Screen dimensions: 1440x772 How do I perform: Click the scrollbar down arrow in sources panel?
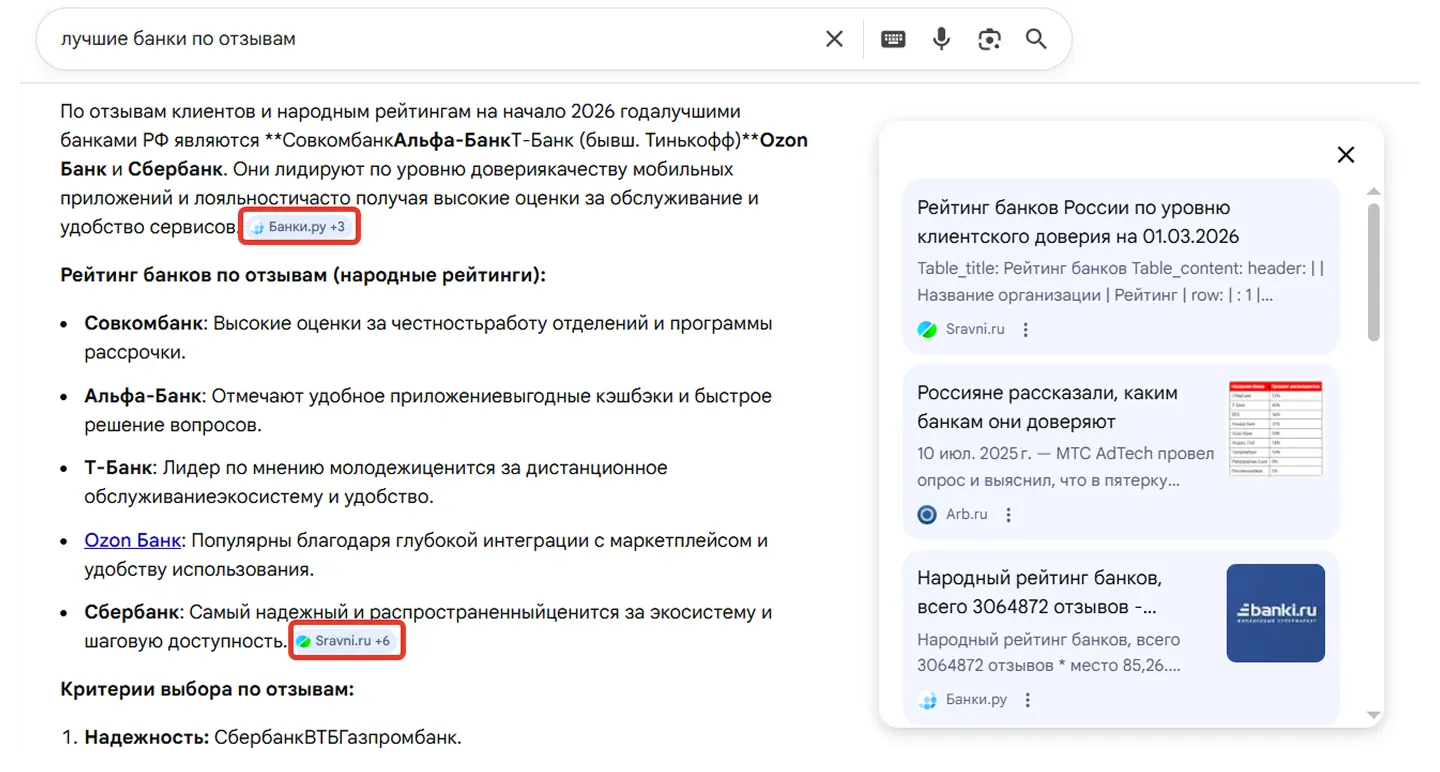click(1374, 715)
